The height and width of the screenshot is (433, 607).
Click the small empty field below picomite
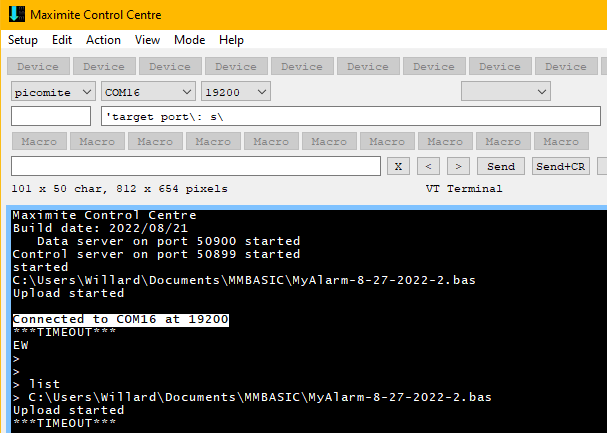pyautogui.click(x=50, y=117)
